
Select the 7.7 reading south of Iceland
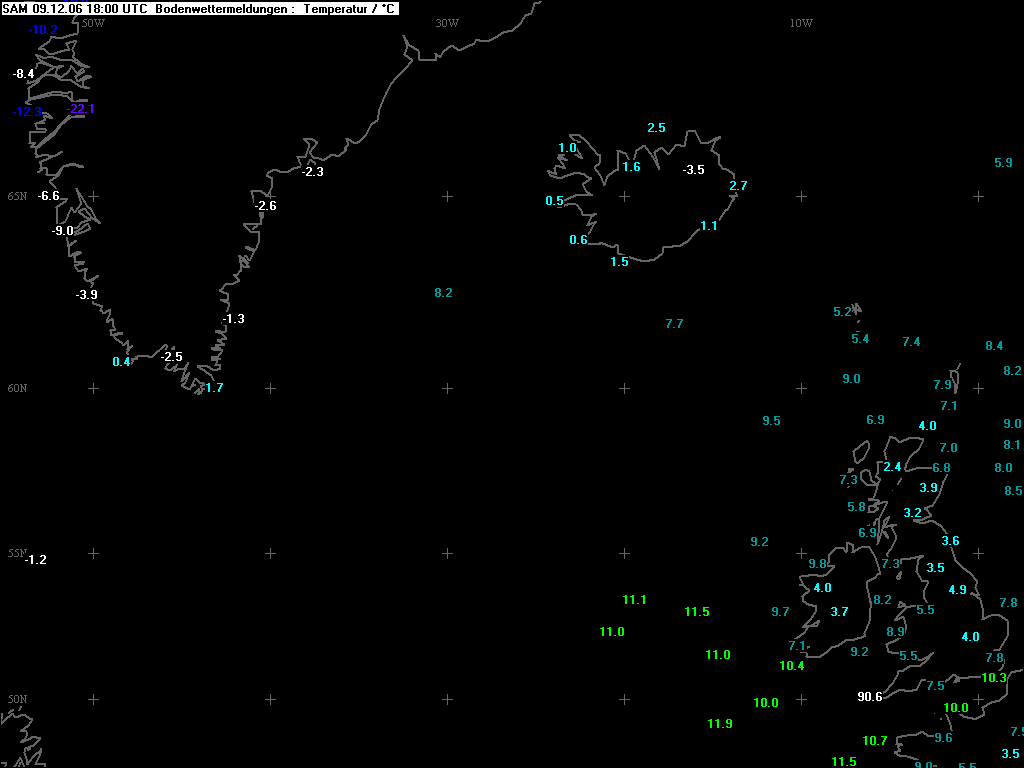674,324
